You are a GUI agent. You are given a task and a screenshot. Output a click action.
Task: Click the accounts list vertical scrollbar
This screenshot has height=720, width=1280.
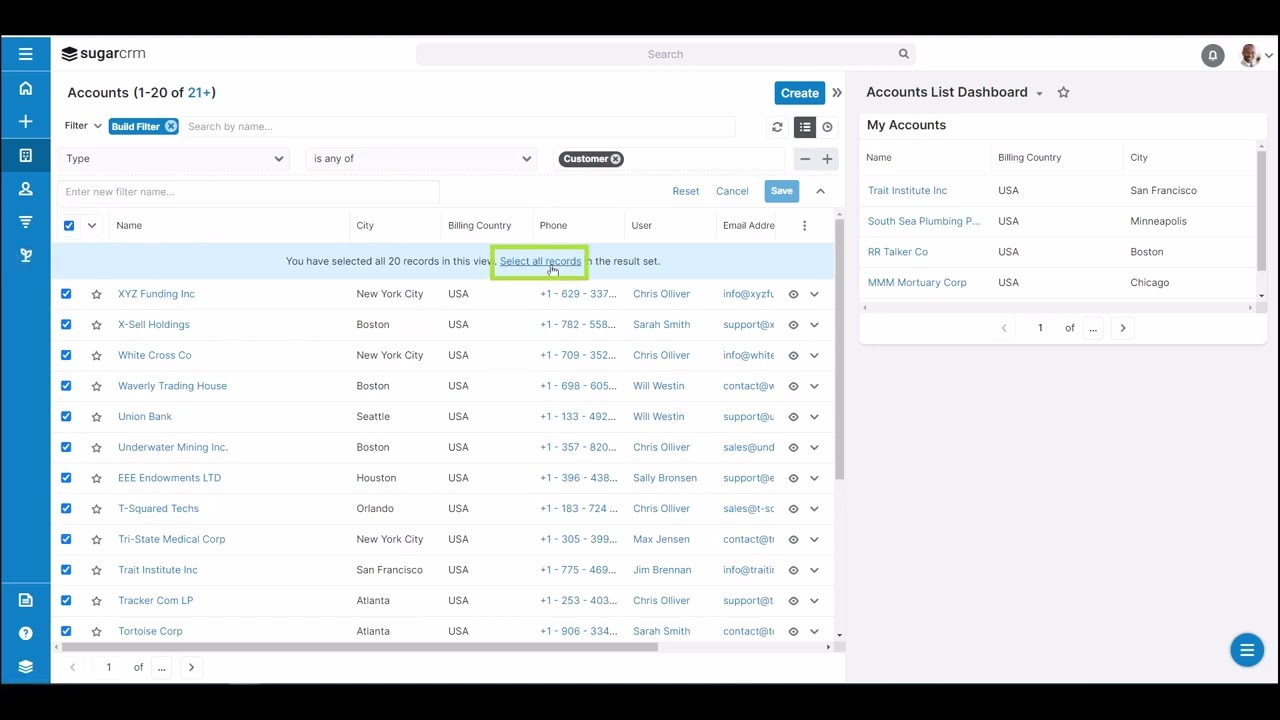pos(839,350)
